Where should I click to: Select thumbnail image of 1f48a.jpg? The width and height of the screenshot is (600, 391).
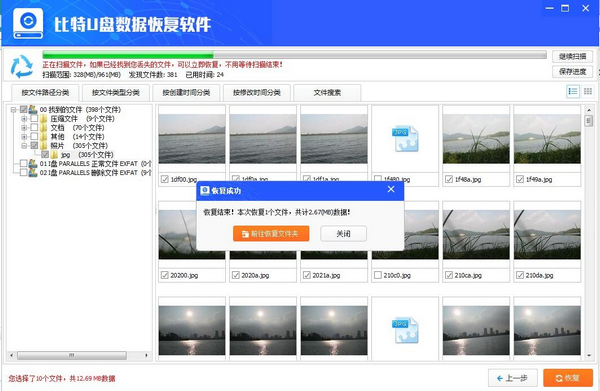[476, 139]
